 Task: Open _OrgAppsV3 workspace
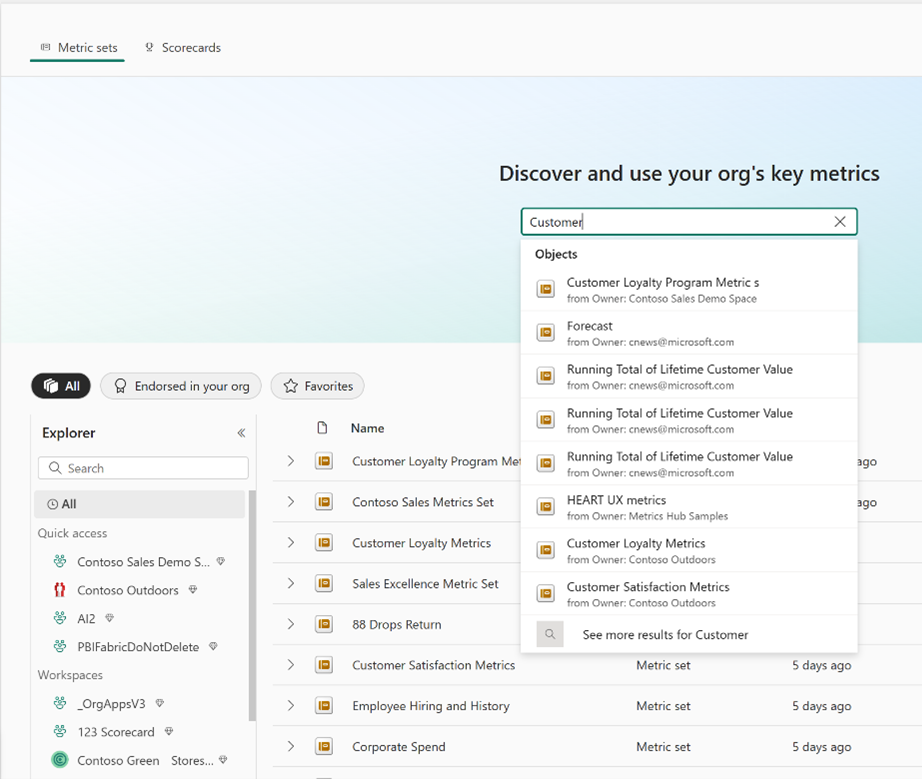[111, 704]
